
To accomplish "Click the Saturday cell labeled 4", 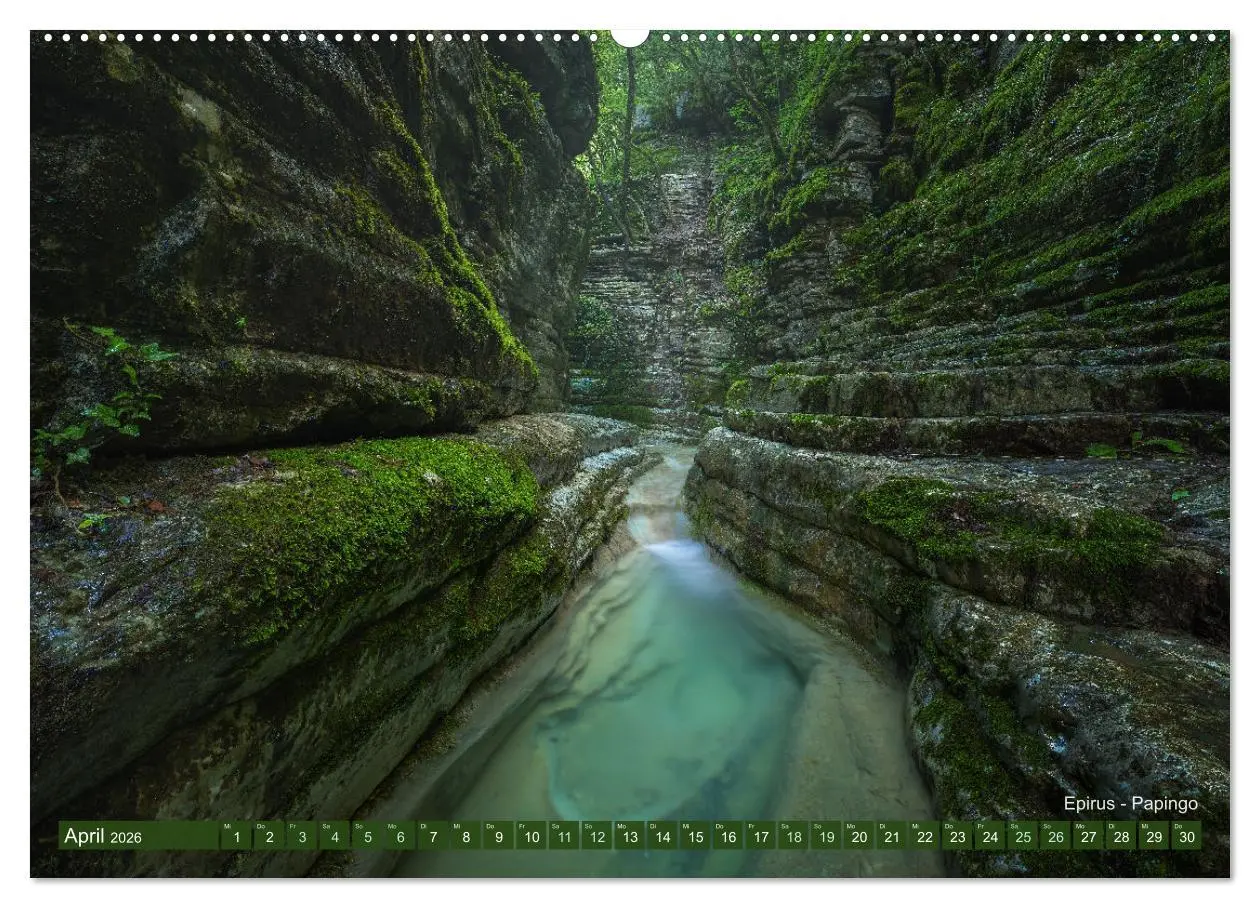I will coord(335,840).
